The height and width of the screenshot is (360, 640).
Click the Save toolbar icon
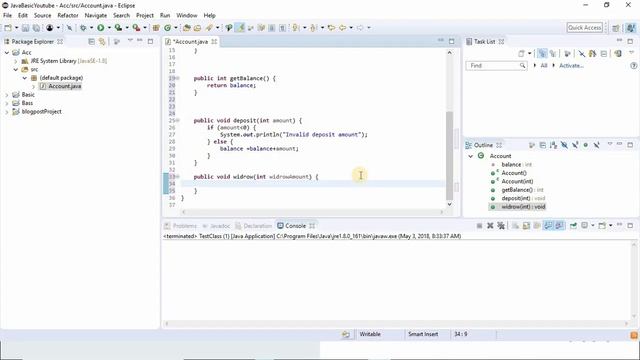(25, 28)
